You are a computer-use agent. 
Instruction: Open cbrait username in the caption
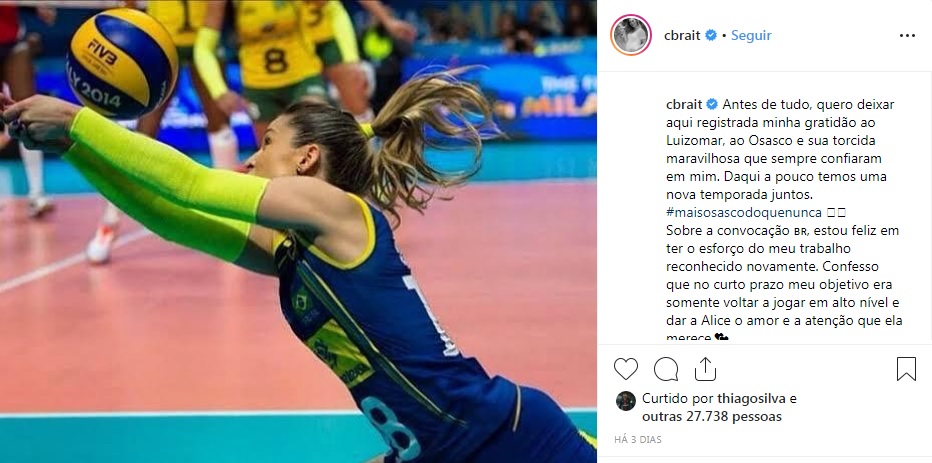click(x=685, y=105)
